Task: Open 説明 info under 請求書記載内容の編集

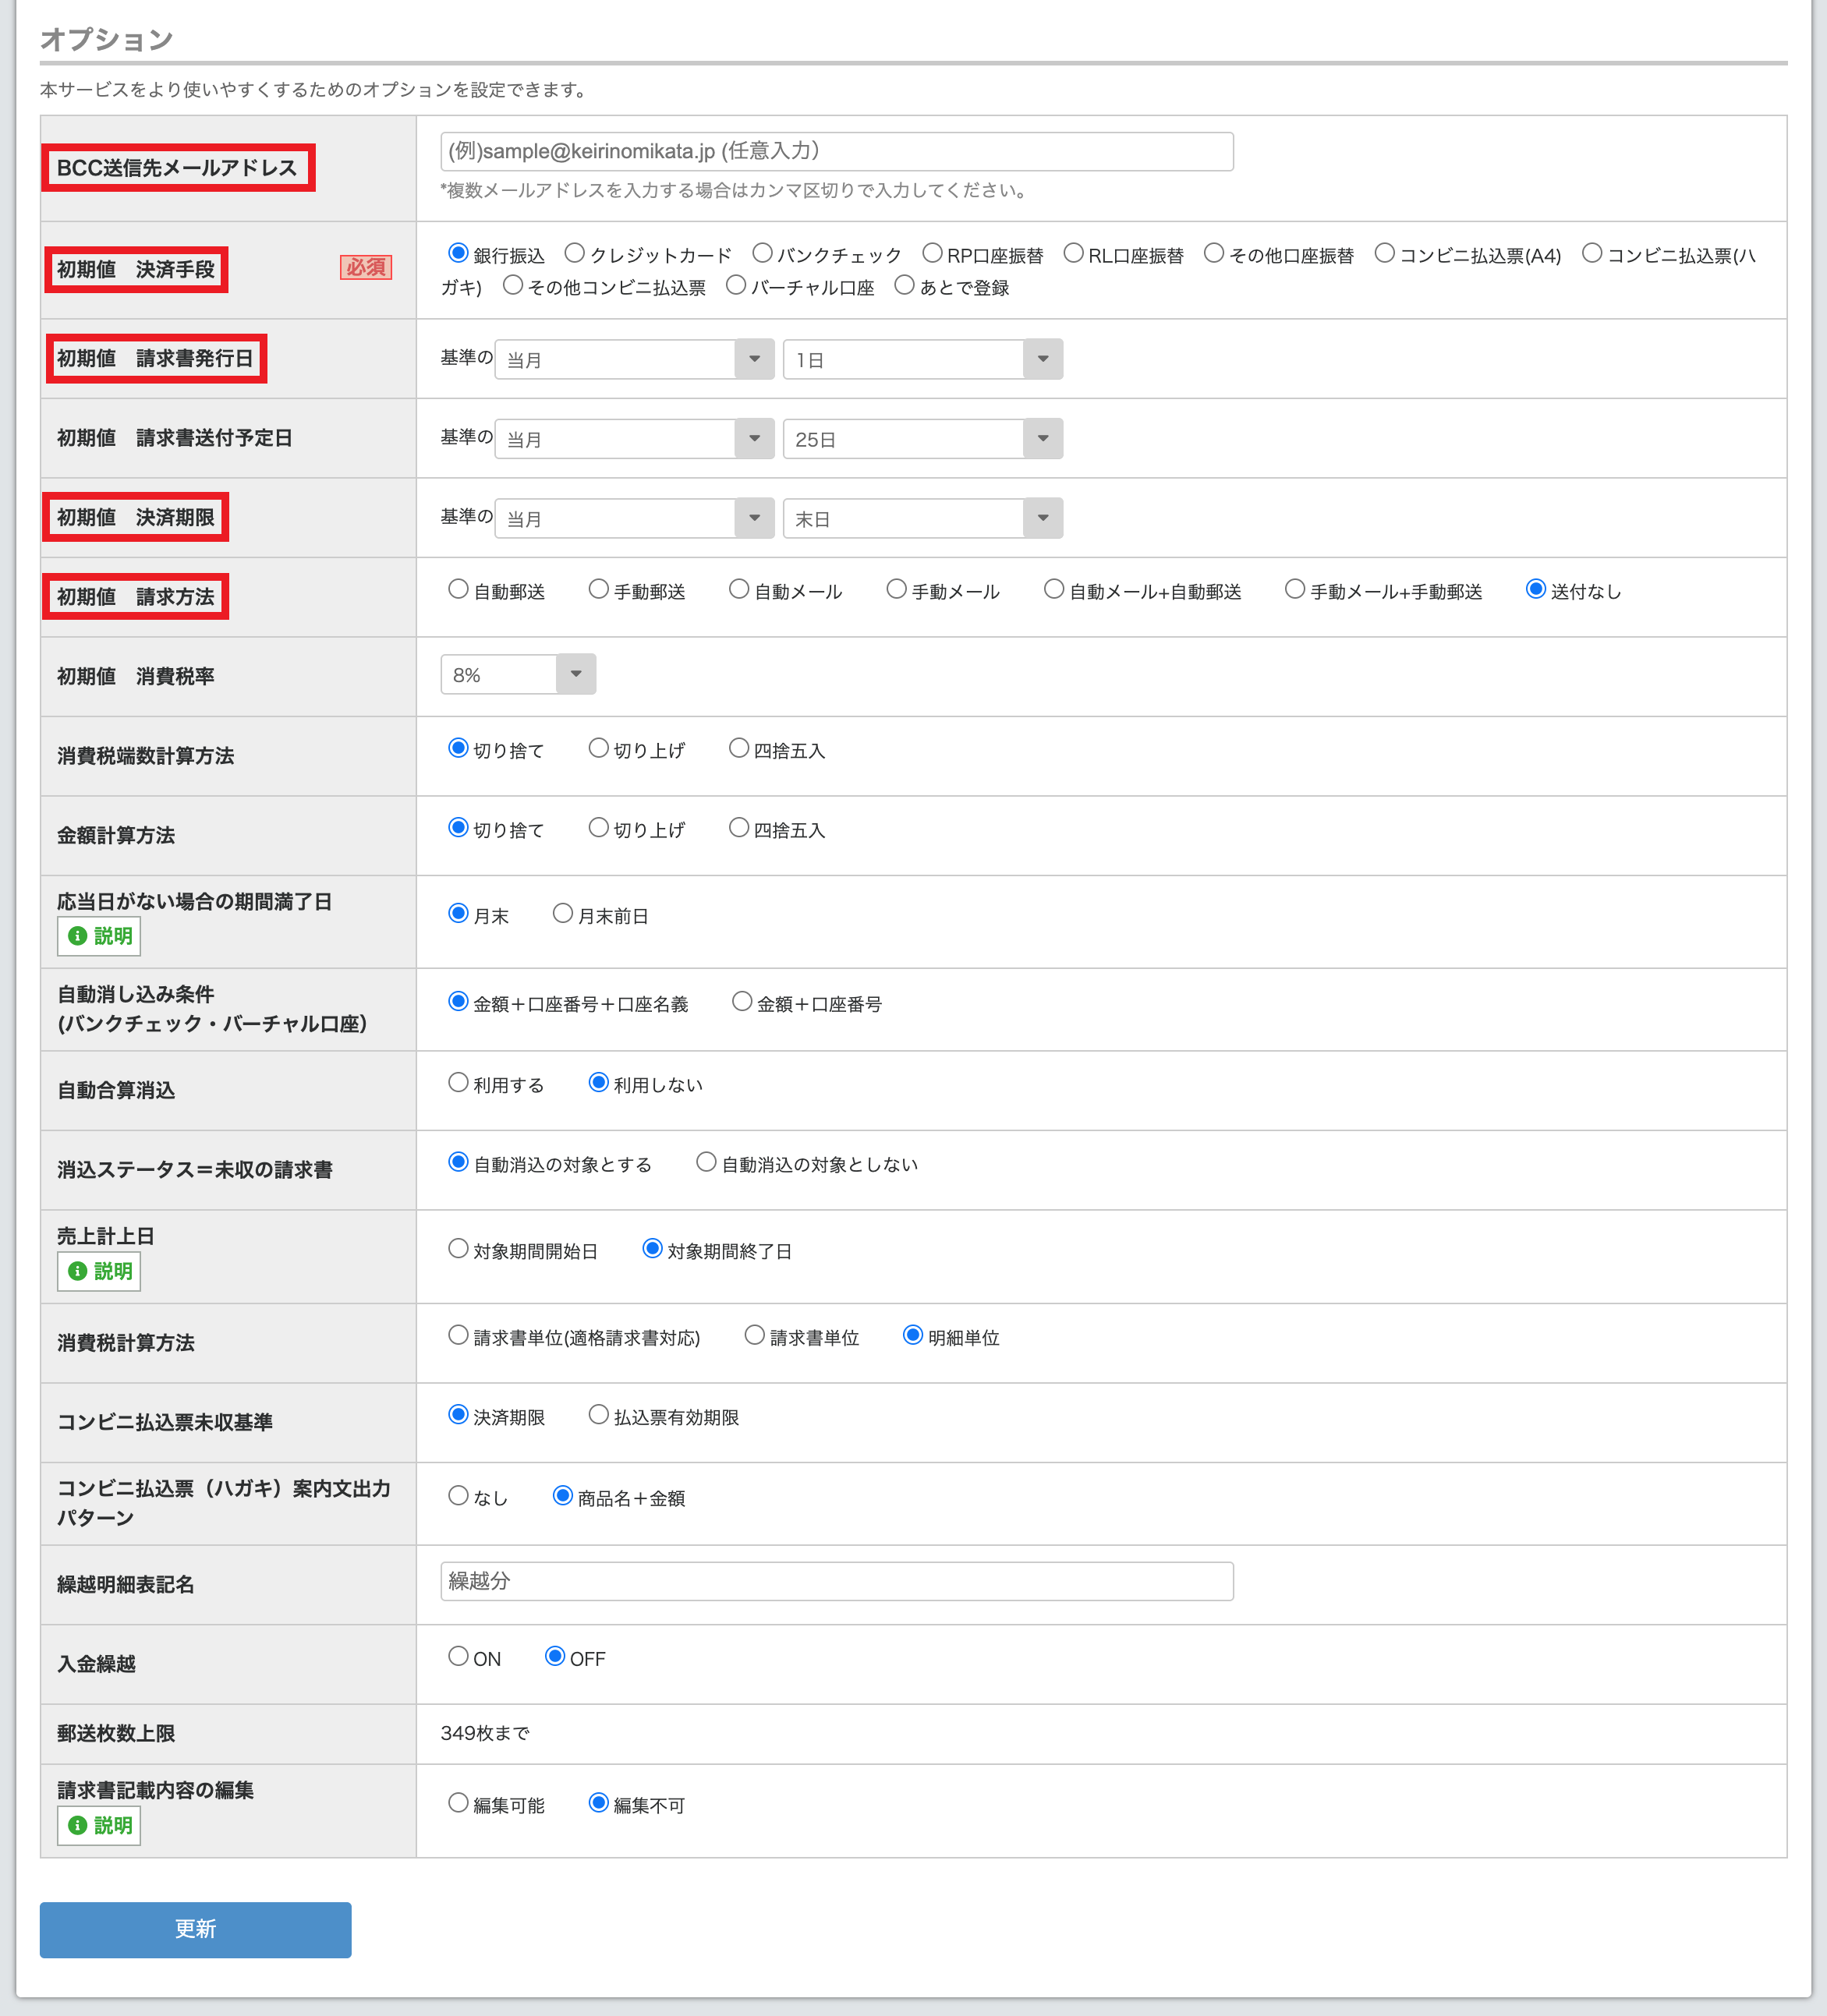Action: (99, 1825)
